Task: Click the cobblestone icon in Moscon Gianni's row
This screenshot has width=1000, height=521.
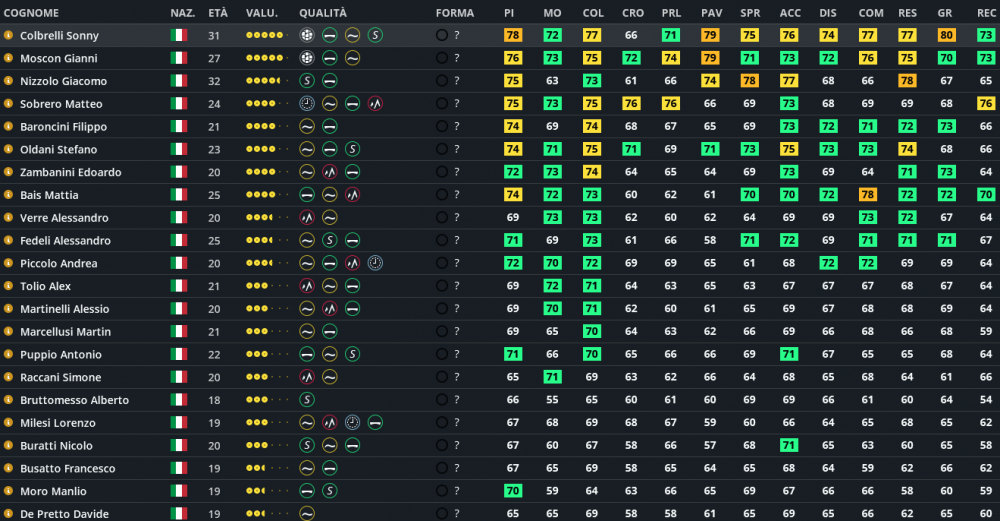Action: (307, 58)
